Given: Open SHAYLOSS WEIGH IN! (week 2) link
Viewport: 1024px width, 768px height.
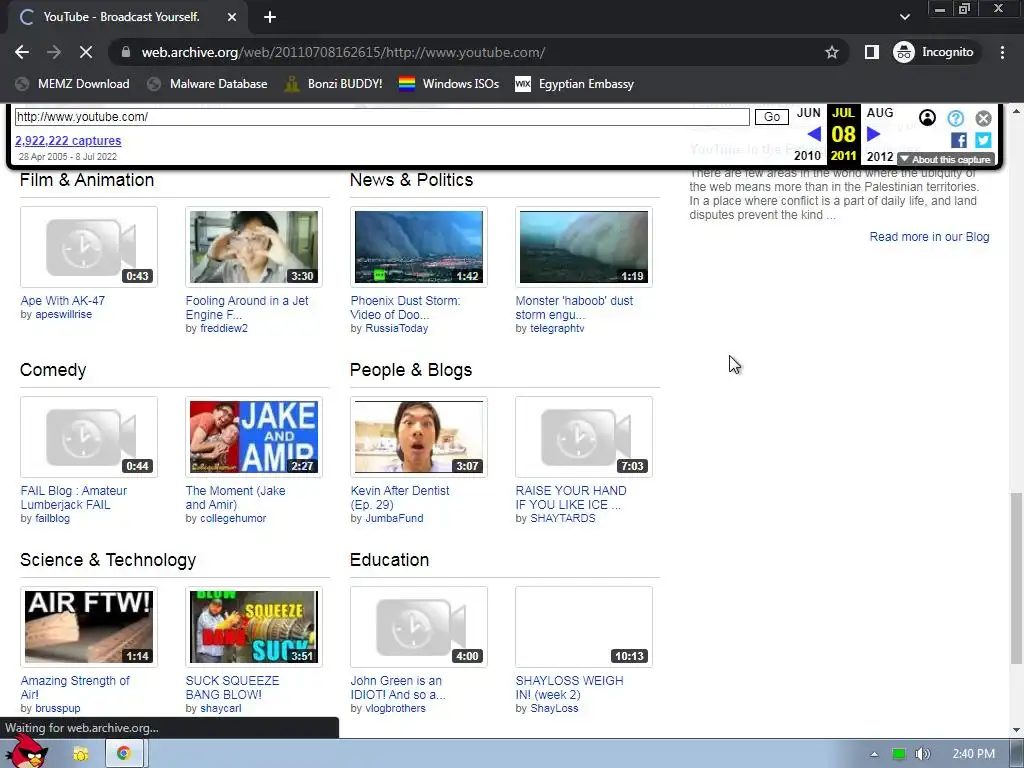Looking at the screenshot, I should tap(569, 688).
